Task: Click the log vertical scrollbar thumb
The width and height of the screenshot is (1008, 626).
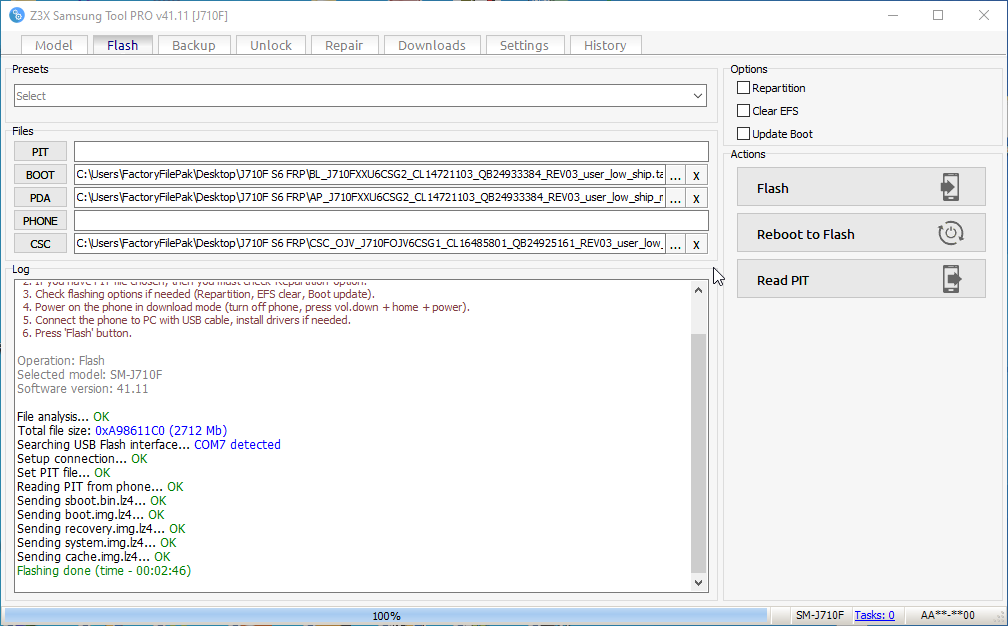Action: click(698, 453)
